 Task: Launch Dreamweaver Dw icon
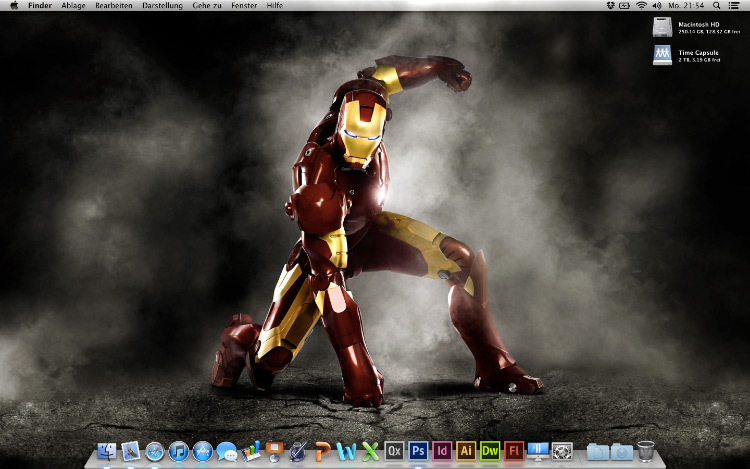pyautogui.click(x=490, y=451)
